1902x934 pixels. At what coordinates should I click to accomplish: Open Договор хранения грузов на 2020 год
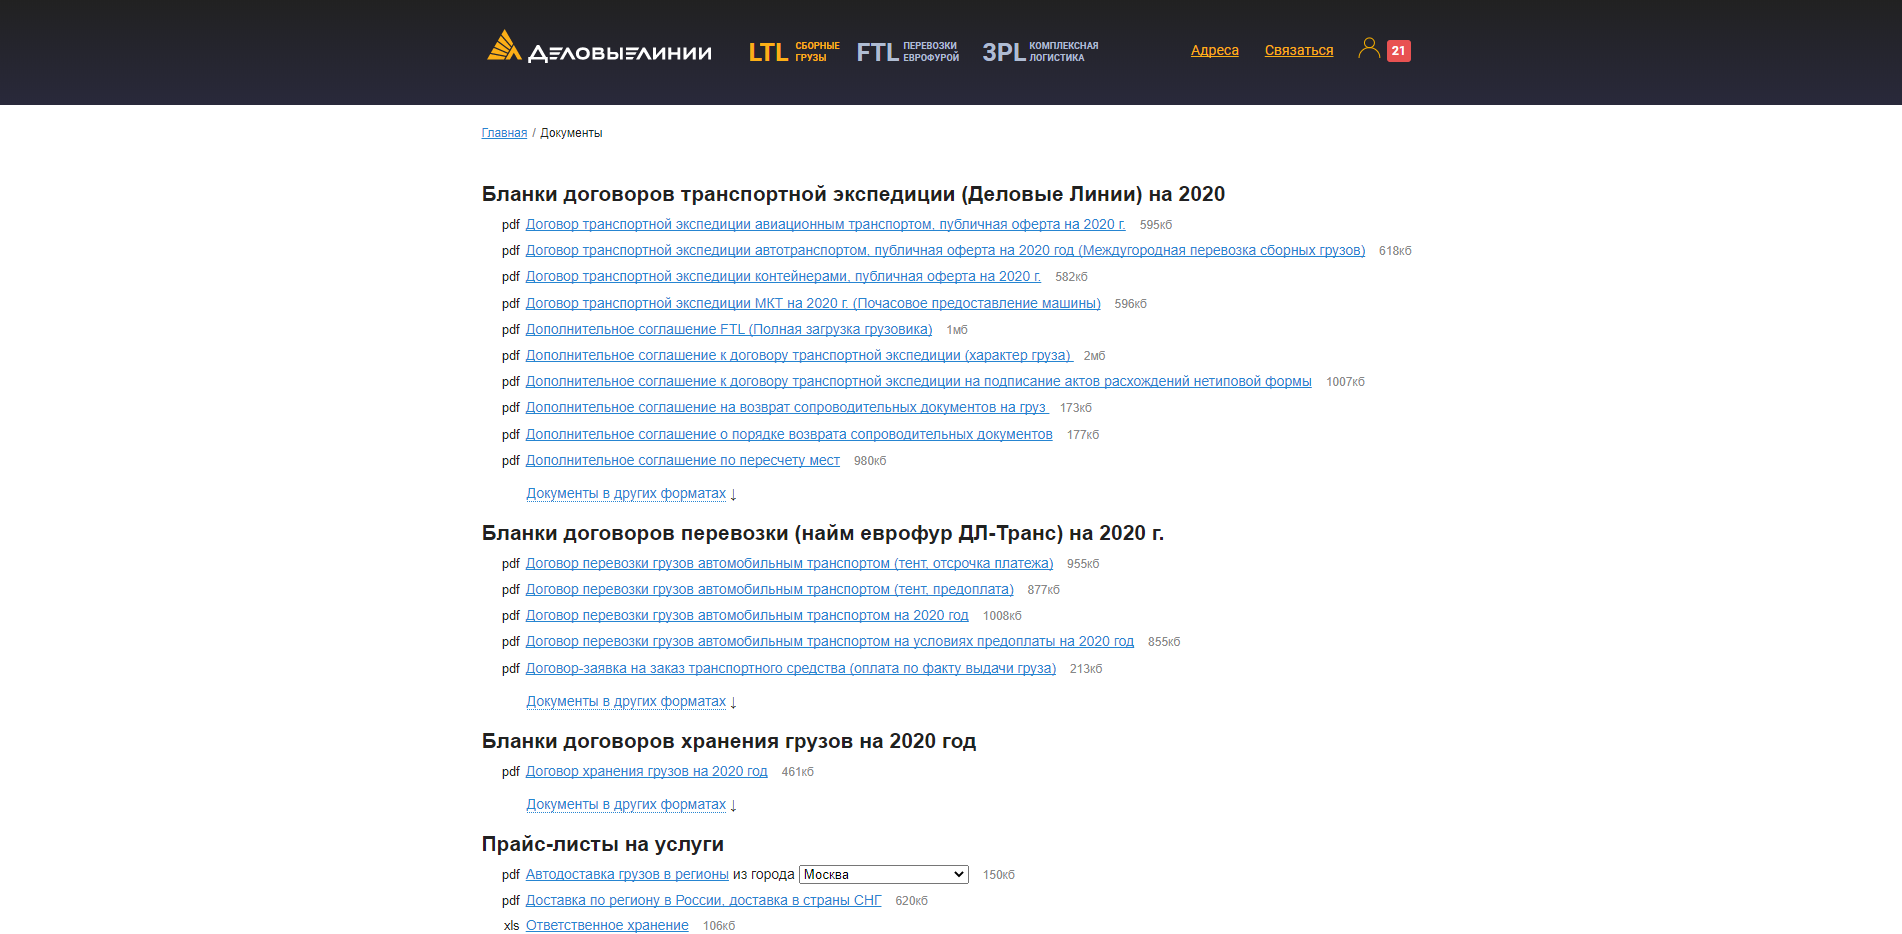coord(647,771)
